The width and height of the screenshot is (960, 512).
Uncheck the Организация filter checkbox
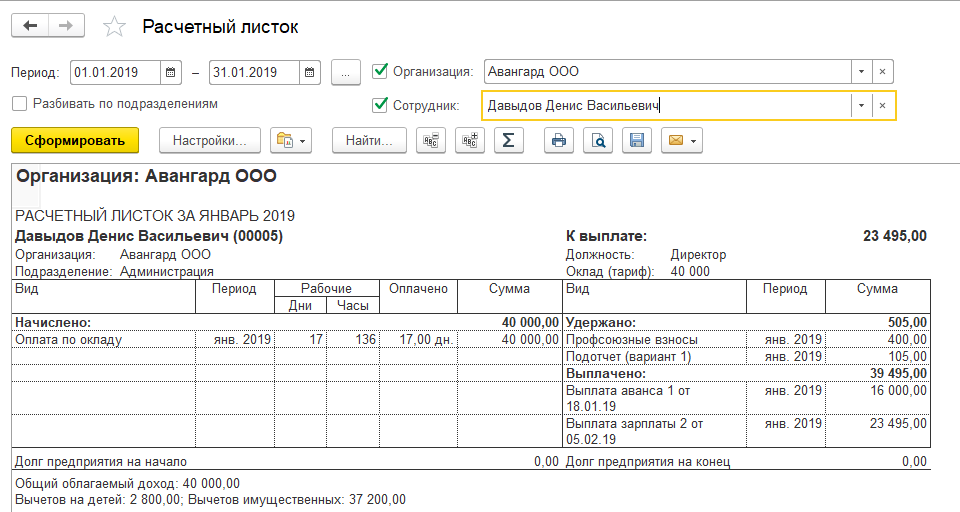tap(379, 71)
